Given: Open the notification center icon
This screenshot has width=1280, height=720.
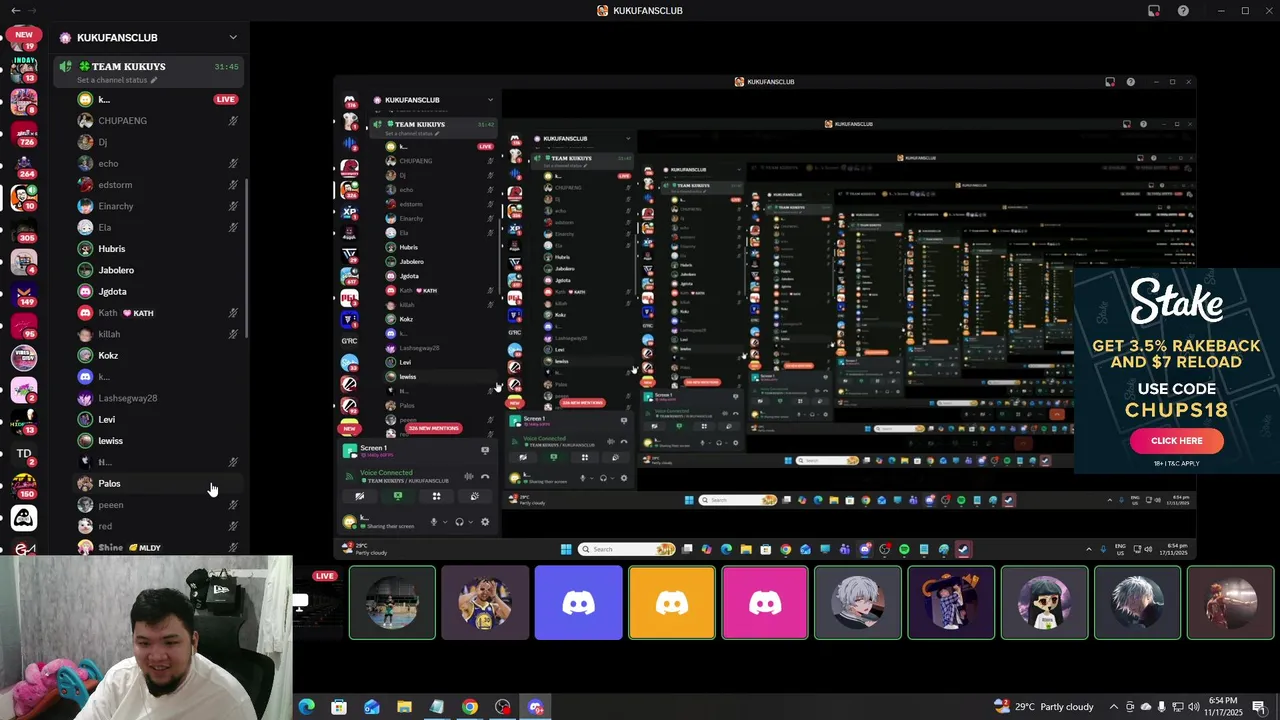Looking at the screenshot, I should click(x=1259, y=707).
